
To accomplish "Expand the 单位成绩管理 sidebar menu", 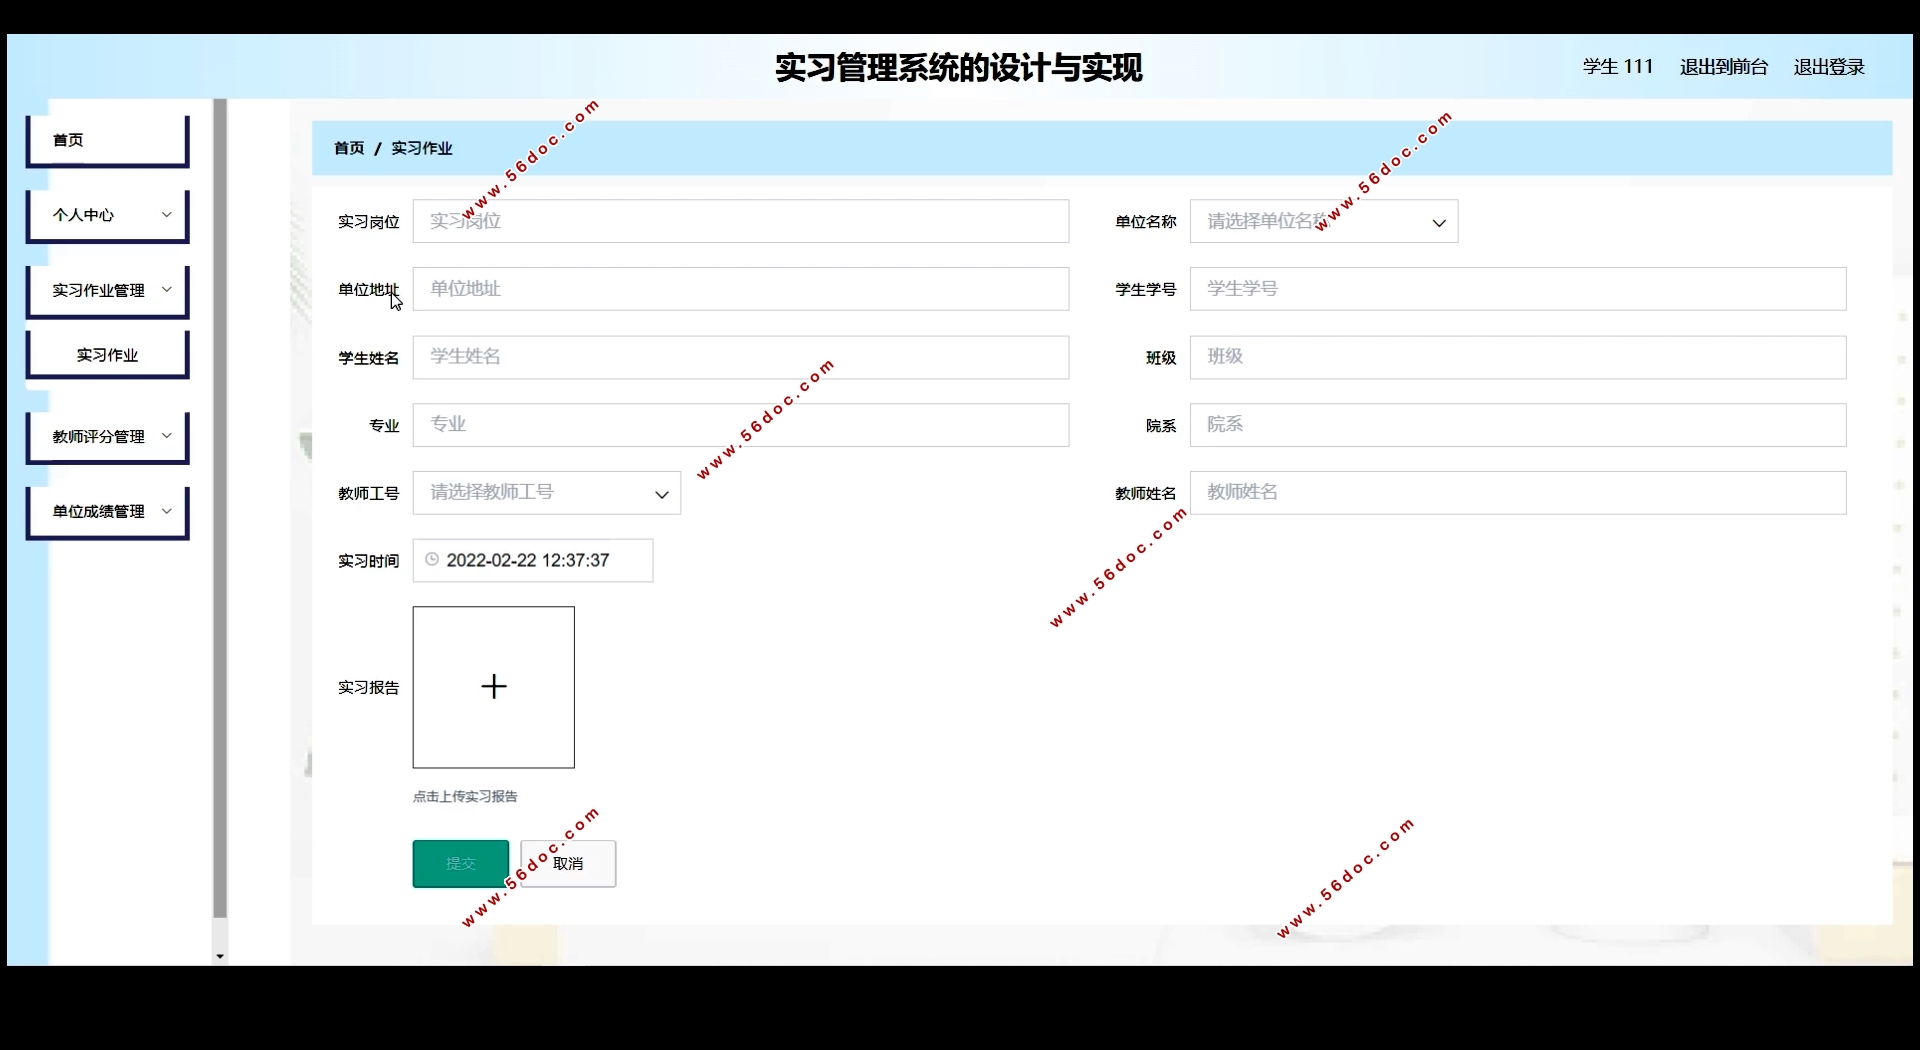I will [108, 512].
